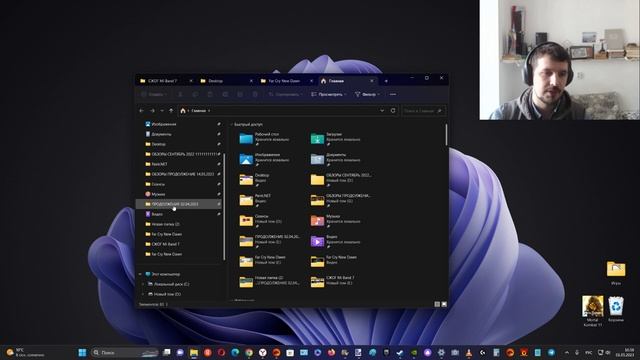Expand the address bar history dropdown
The width and height of the screenshot is (640, 360).
pyautogui.click(x=382, y=111)
